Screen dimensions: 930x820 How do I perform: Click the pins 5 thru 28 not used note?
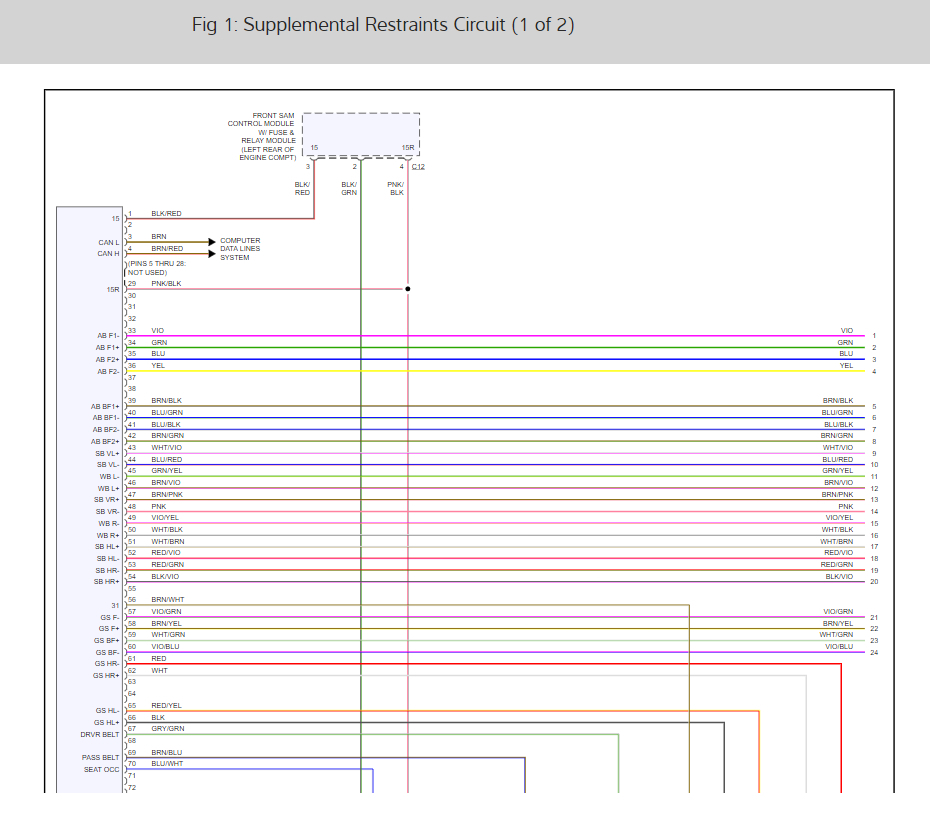(x=157, y=268)
